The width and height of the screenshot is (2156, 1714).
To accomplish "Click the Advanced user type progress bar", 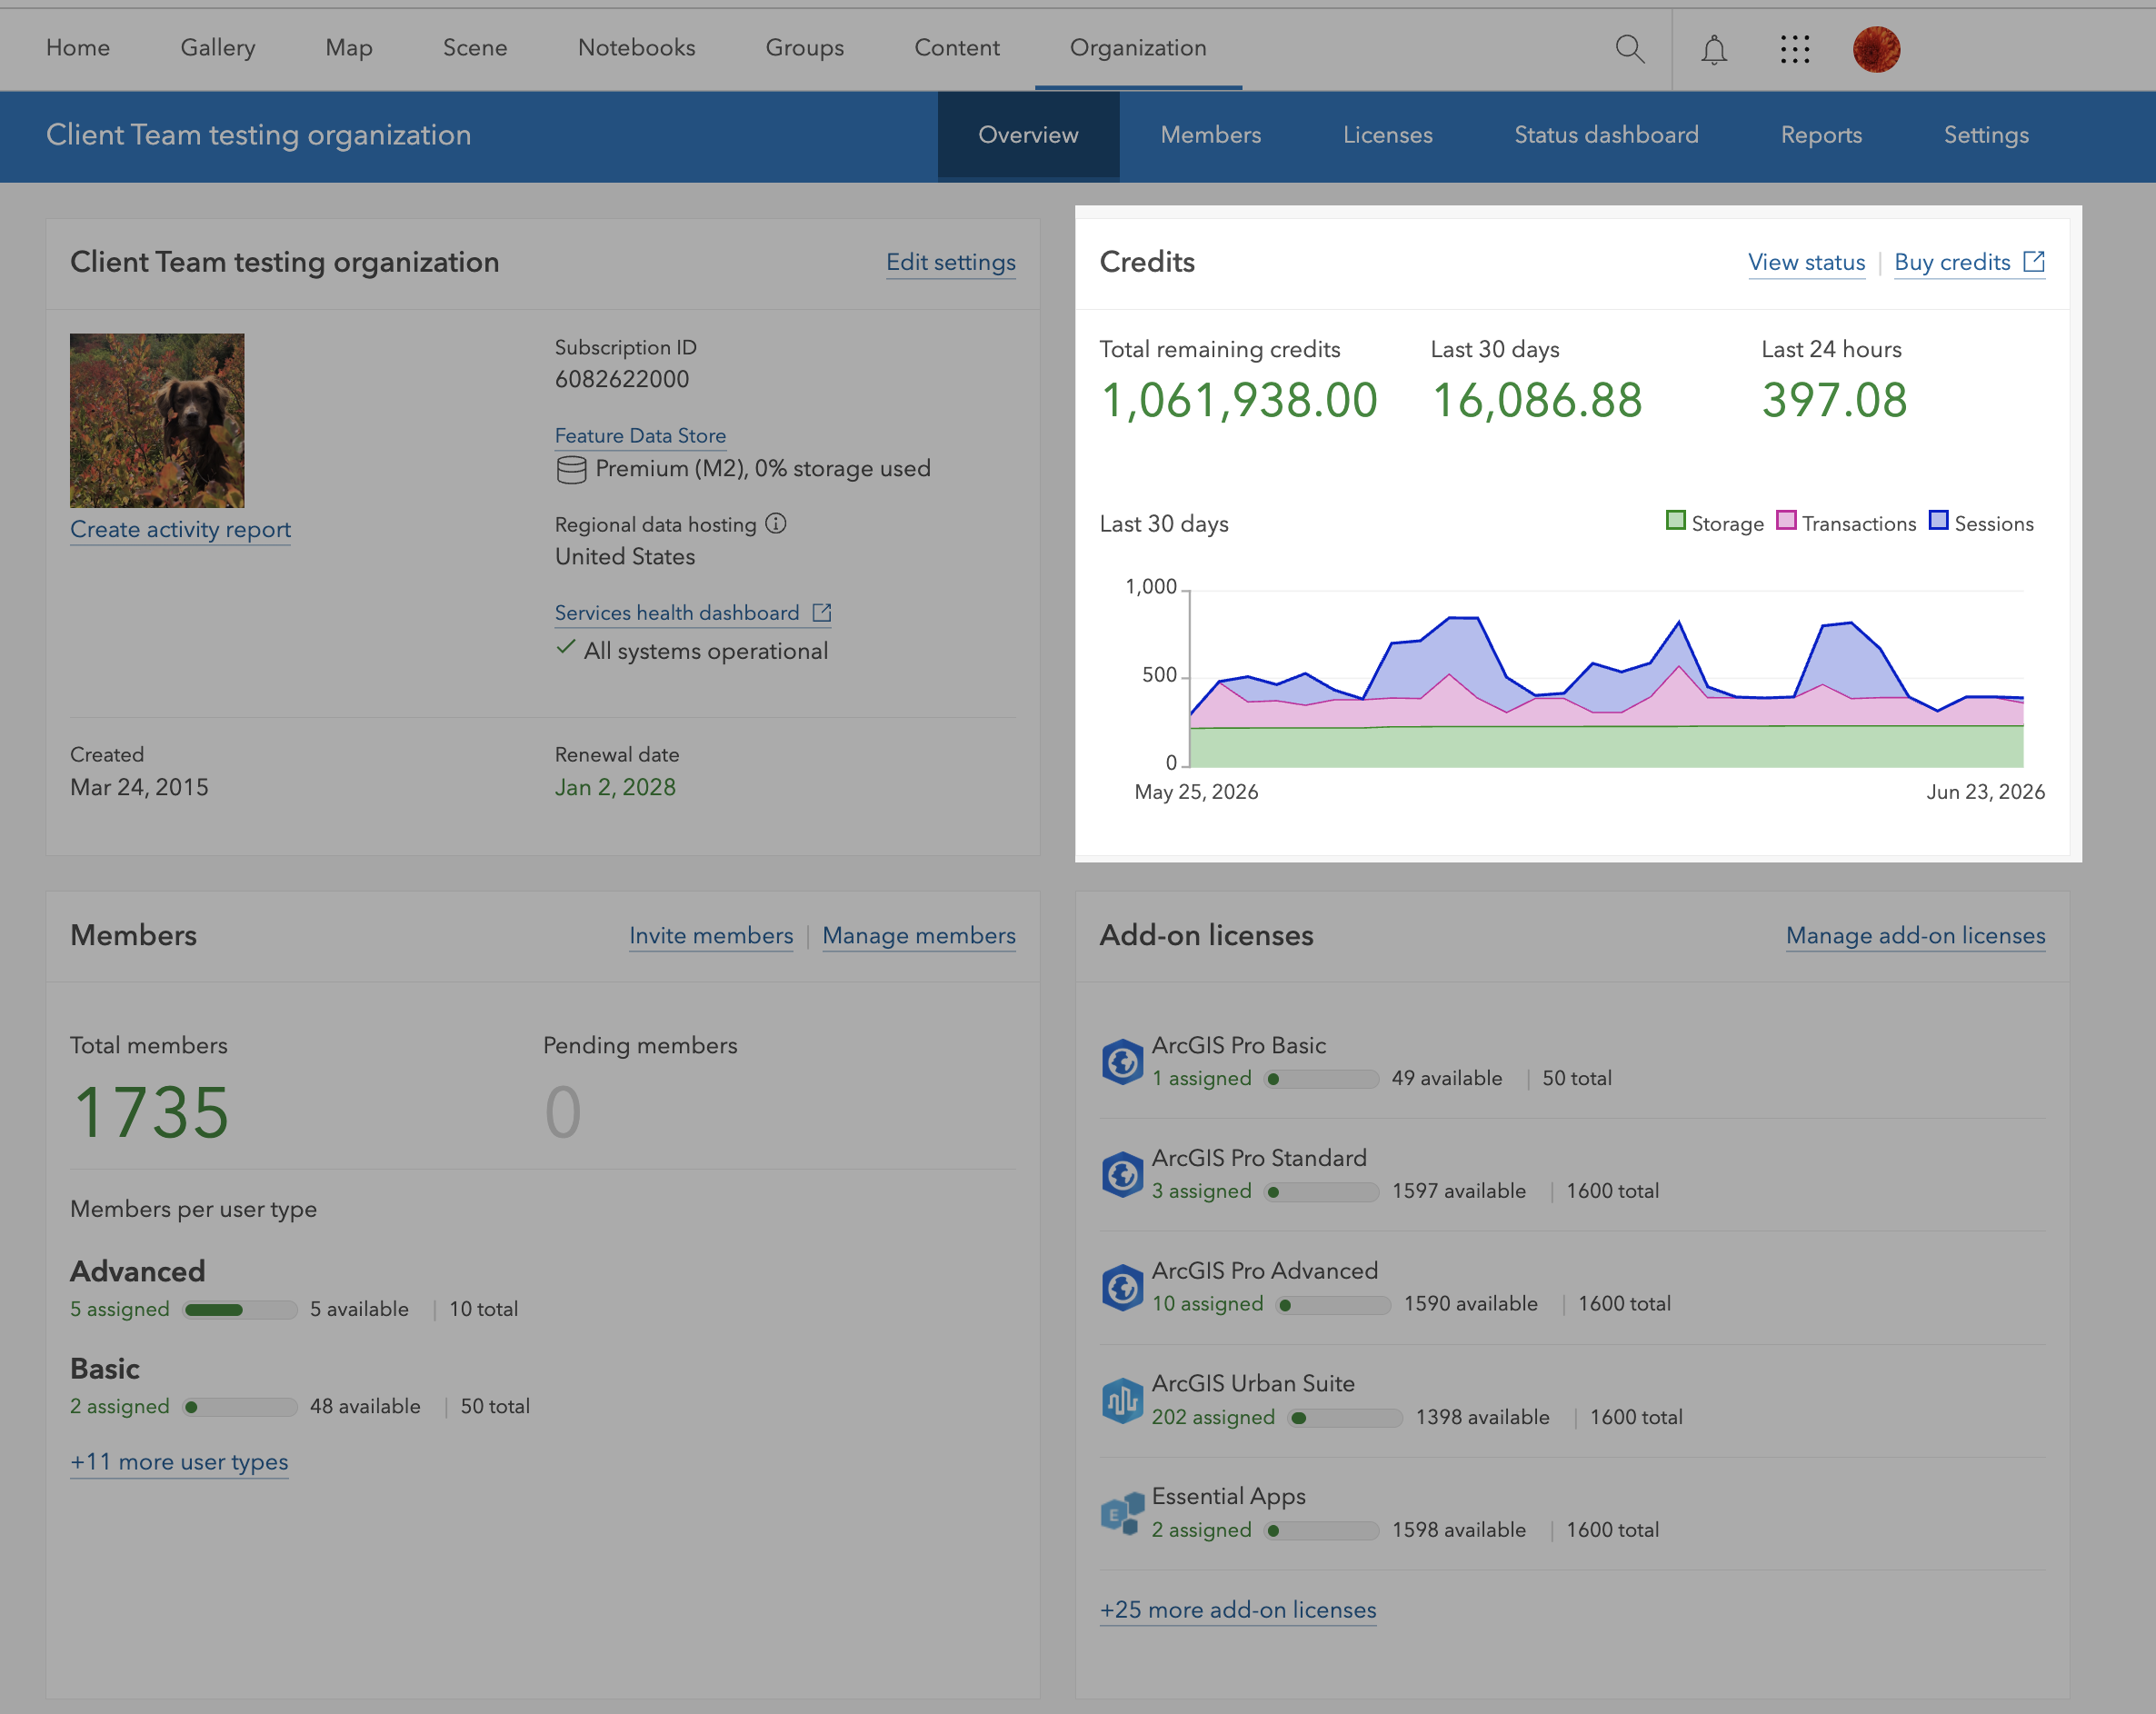I will click(x=240, y=1309).
